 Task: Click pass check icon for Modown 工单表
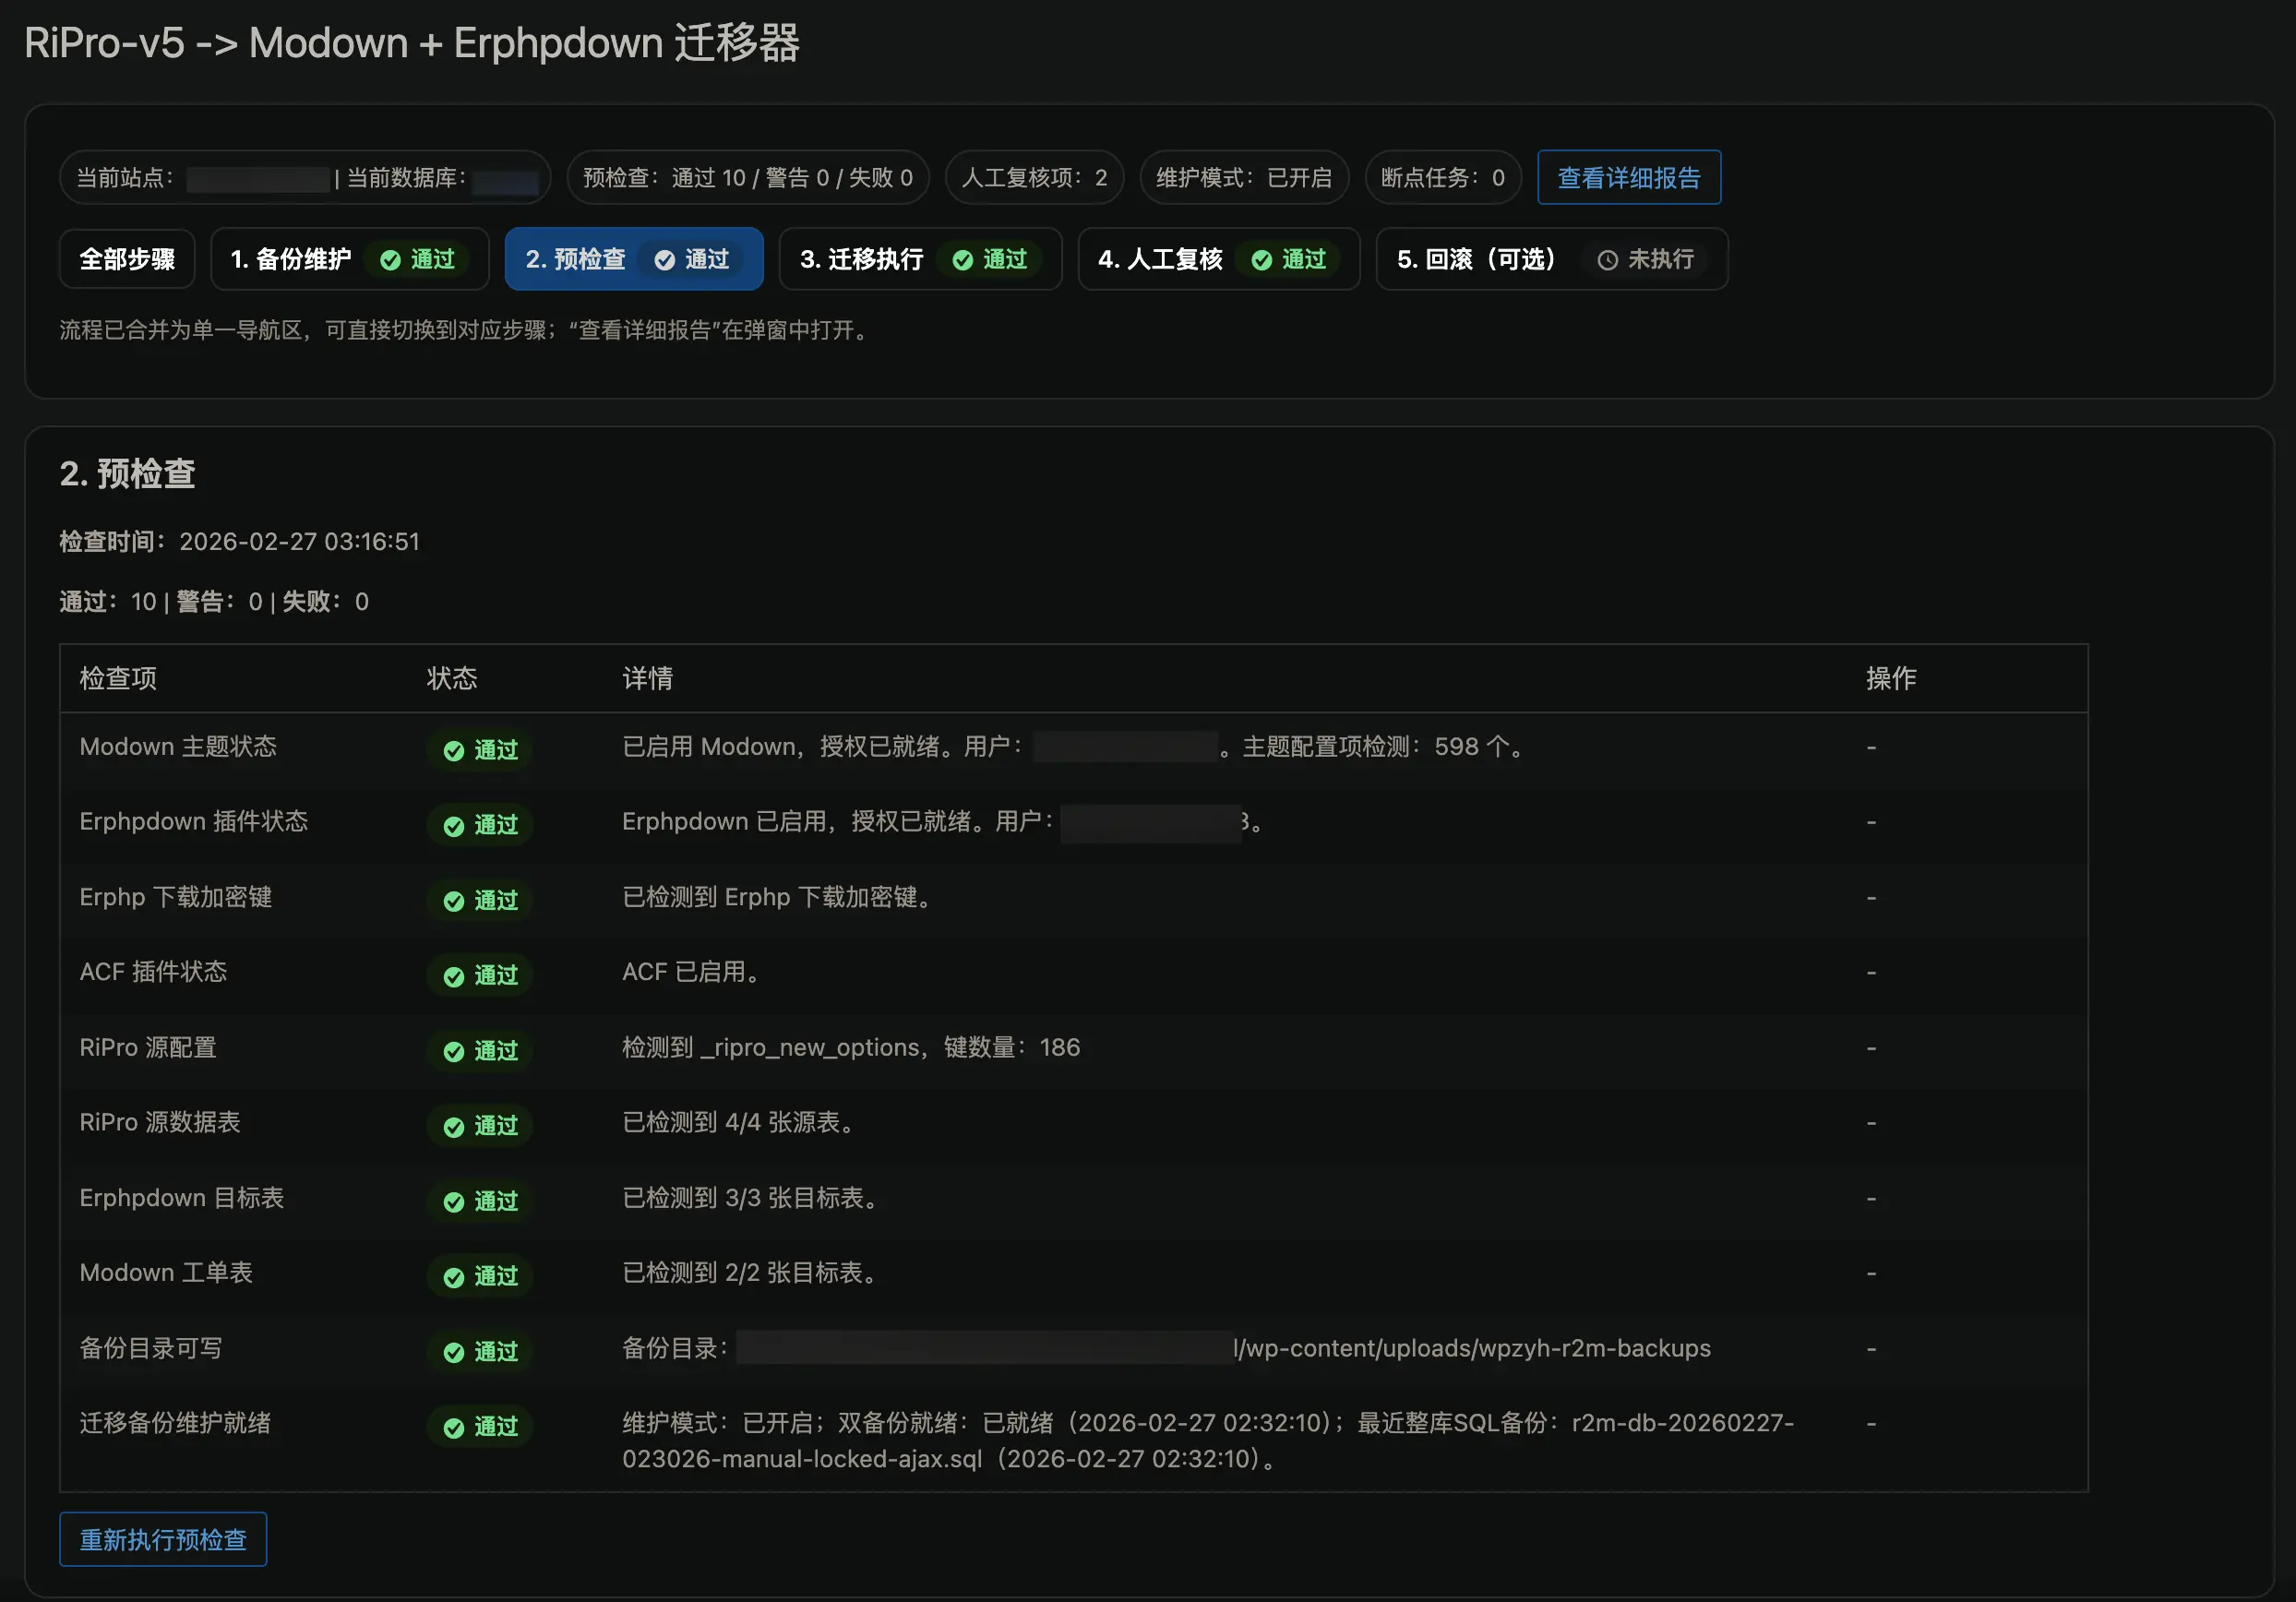tap(454, 1277)
